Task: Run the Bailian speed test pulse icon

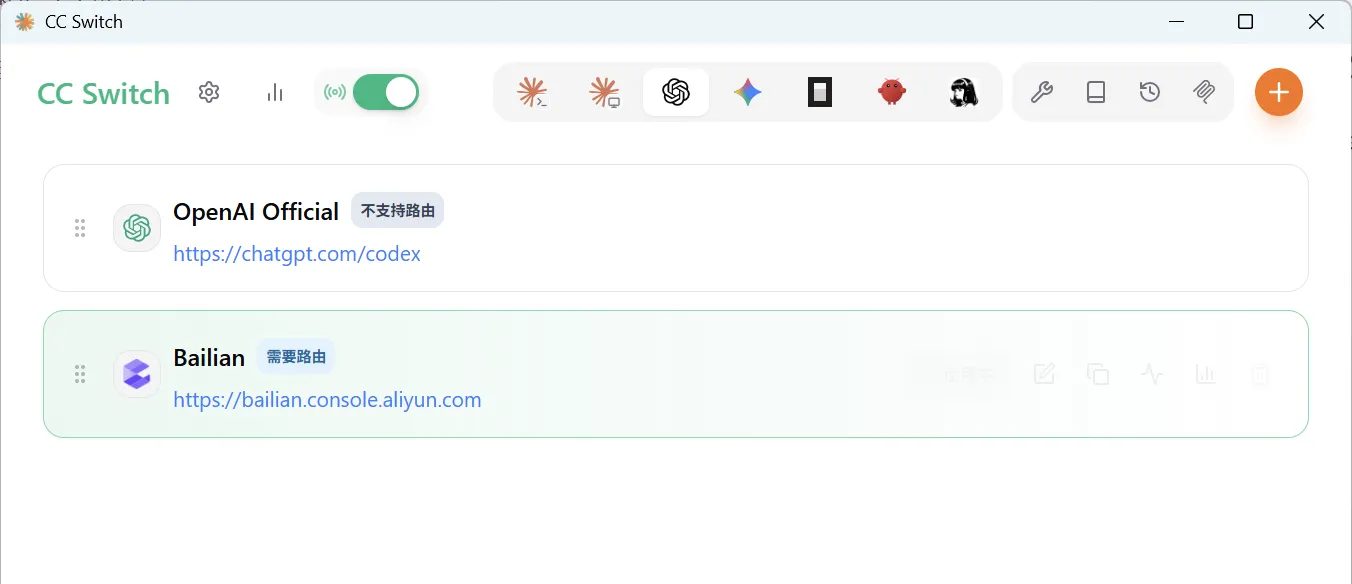Action: point(1152,375)
